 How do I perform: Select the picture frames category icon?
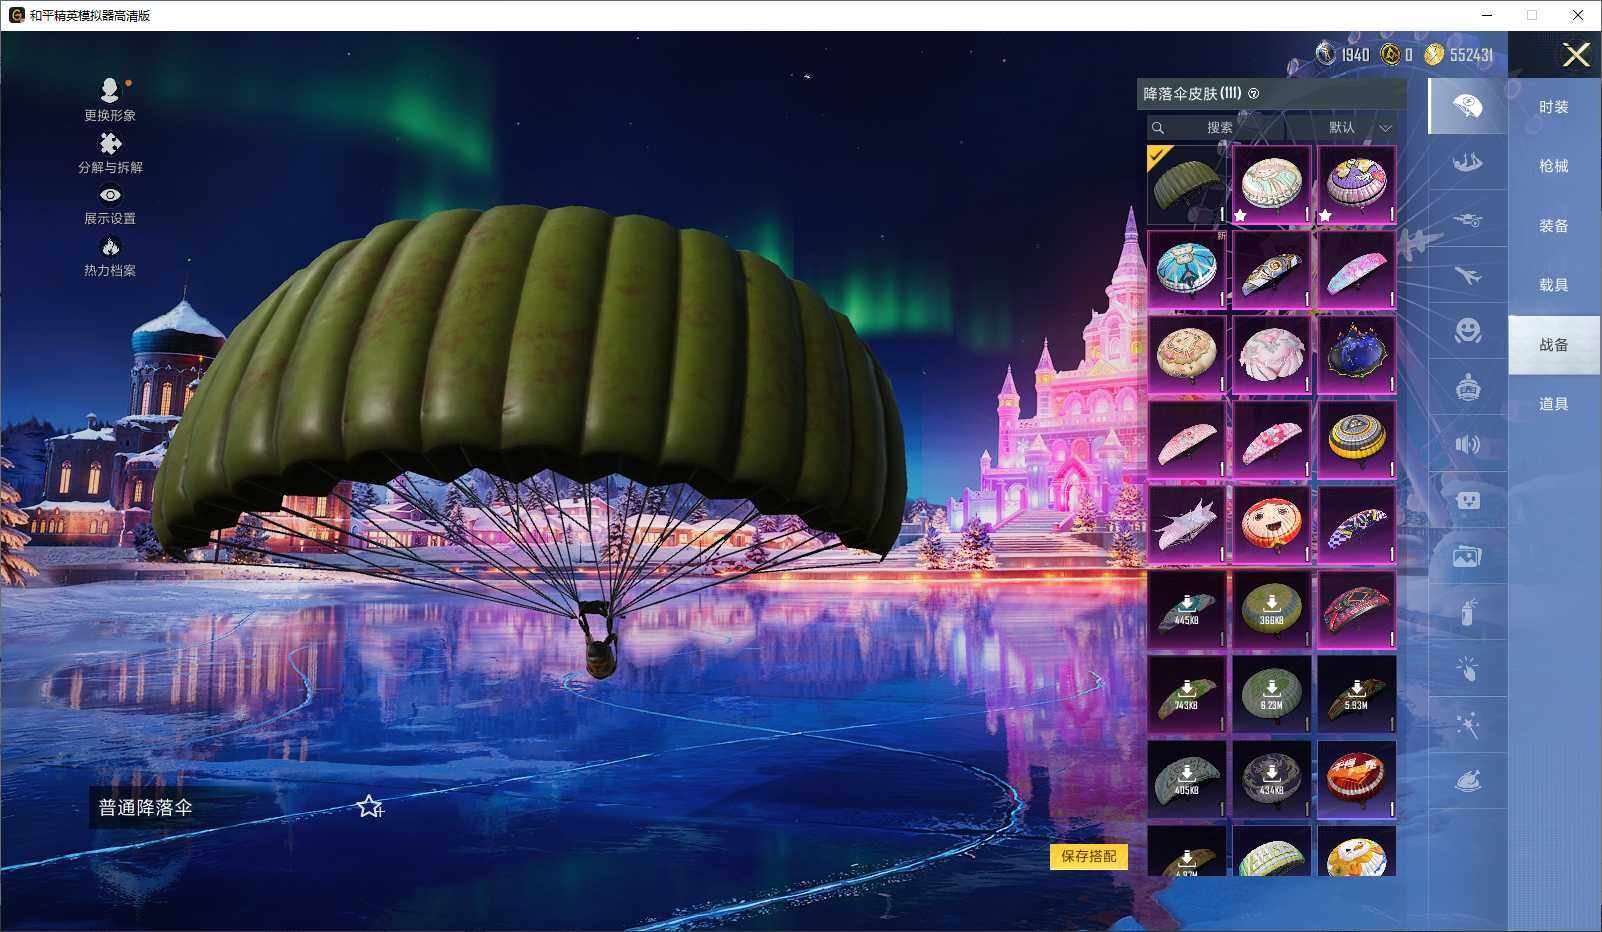1468,556
